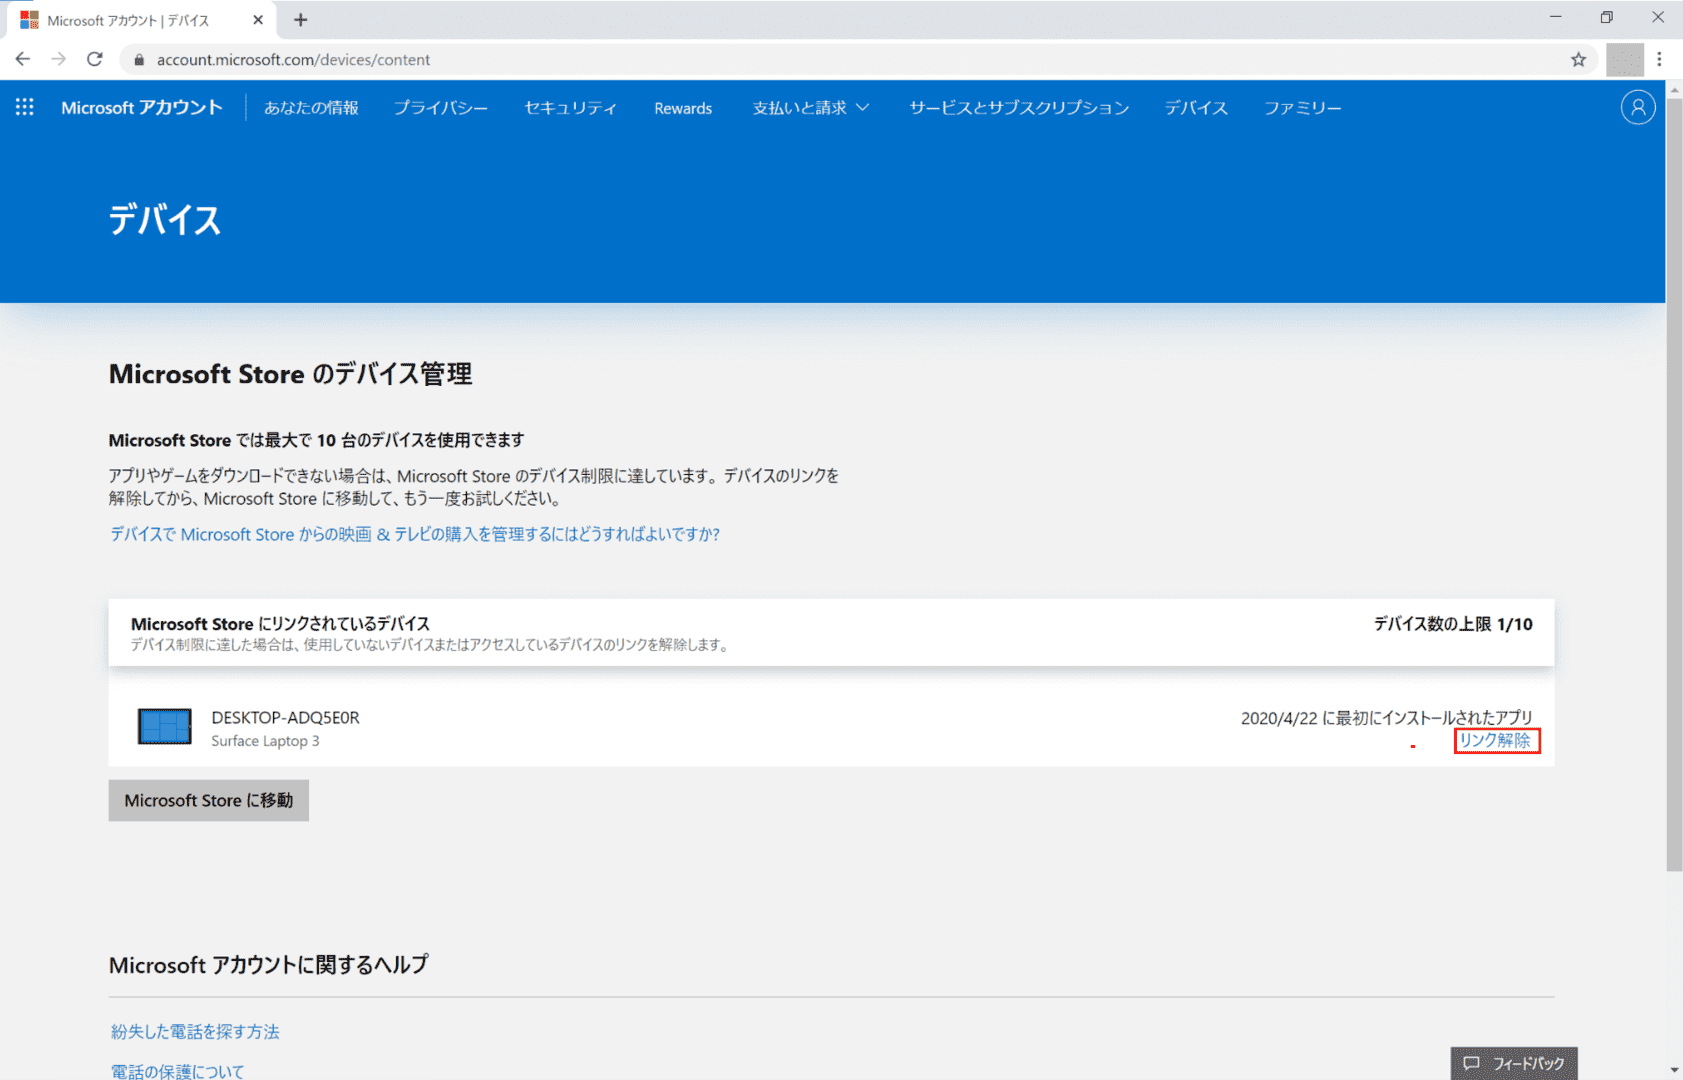Open プライバシー menu item
Screen dimensions: 1683x1080
click(x=441, y=108)
